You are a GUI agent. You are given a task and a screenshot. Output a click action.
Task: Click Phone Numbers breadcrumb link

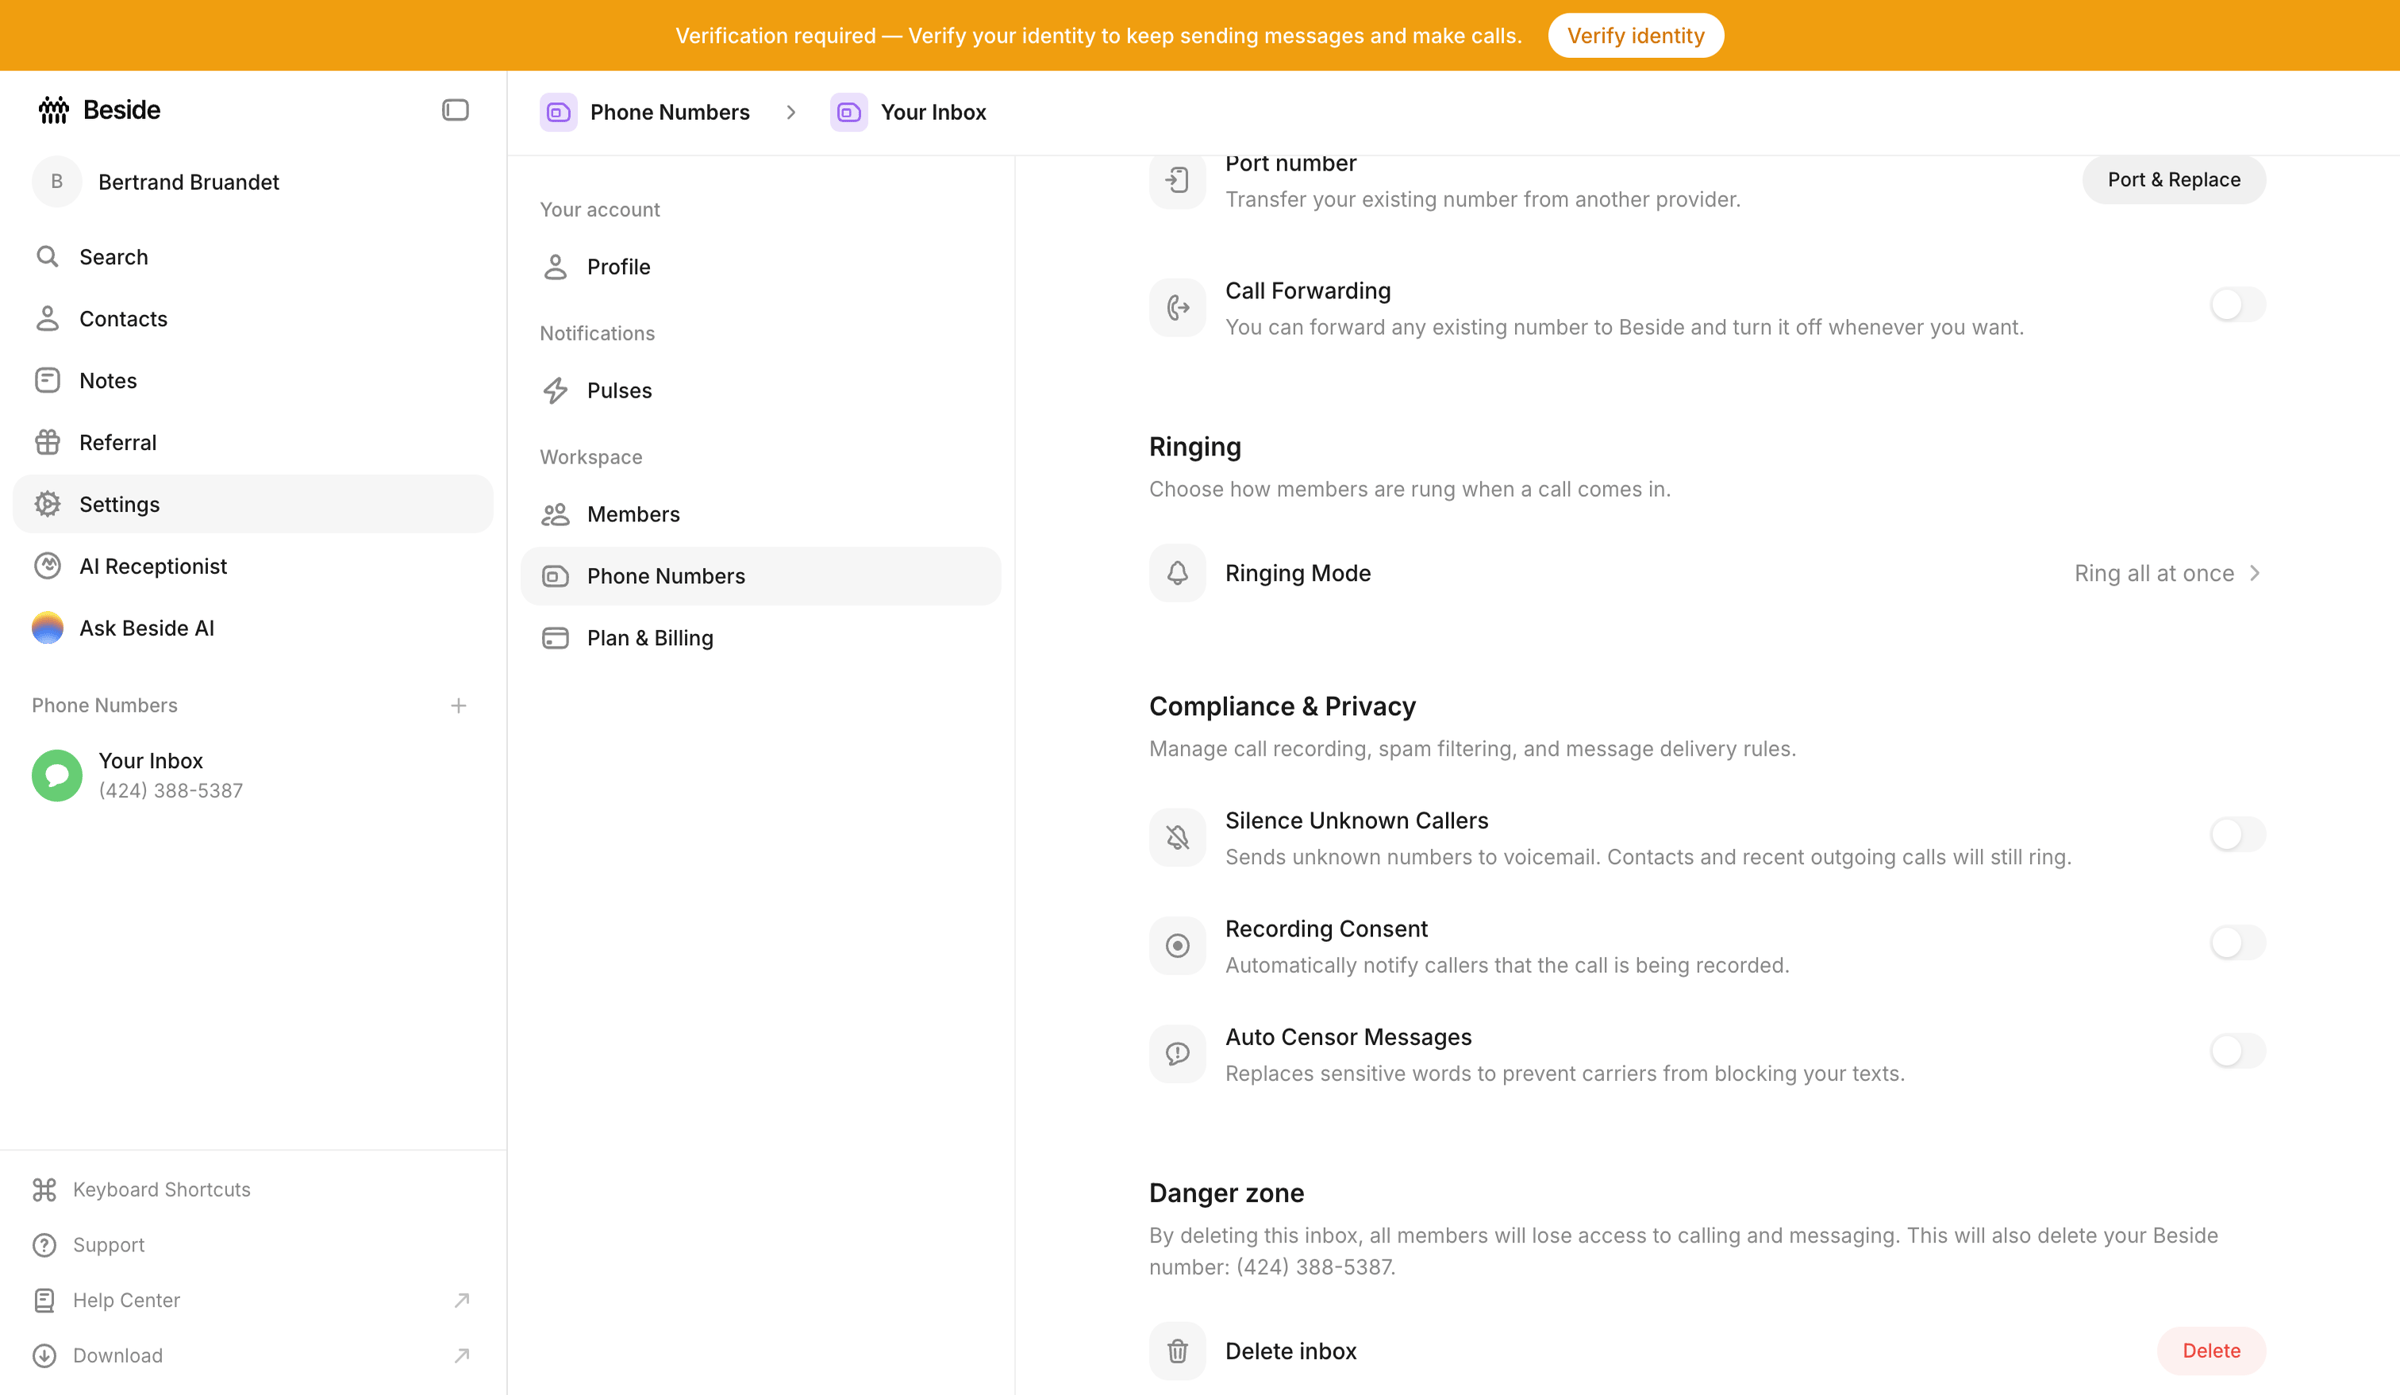(x=645, y=112)
